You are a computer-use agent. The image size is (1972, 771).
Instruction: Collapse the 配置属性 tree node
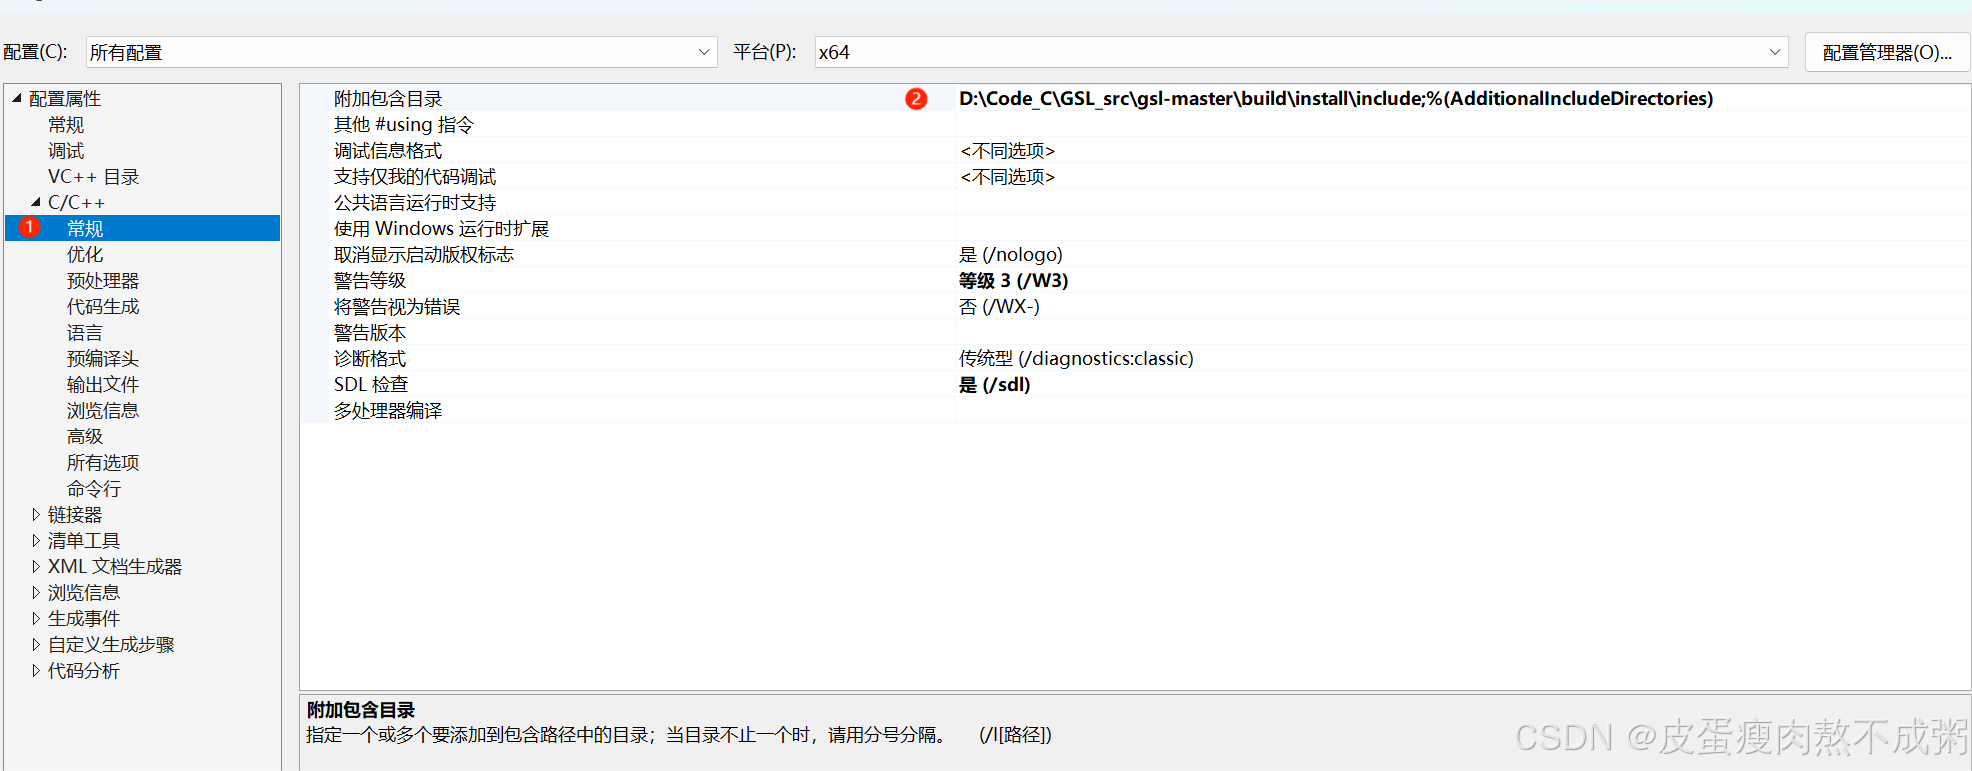17,98
